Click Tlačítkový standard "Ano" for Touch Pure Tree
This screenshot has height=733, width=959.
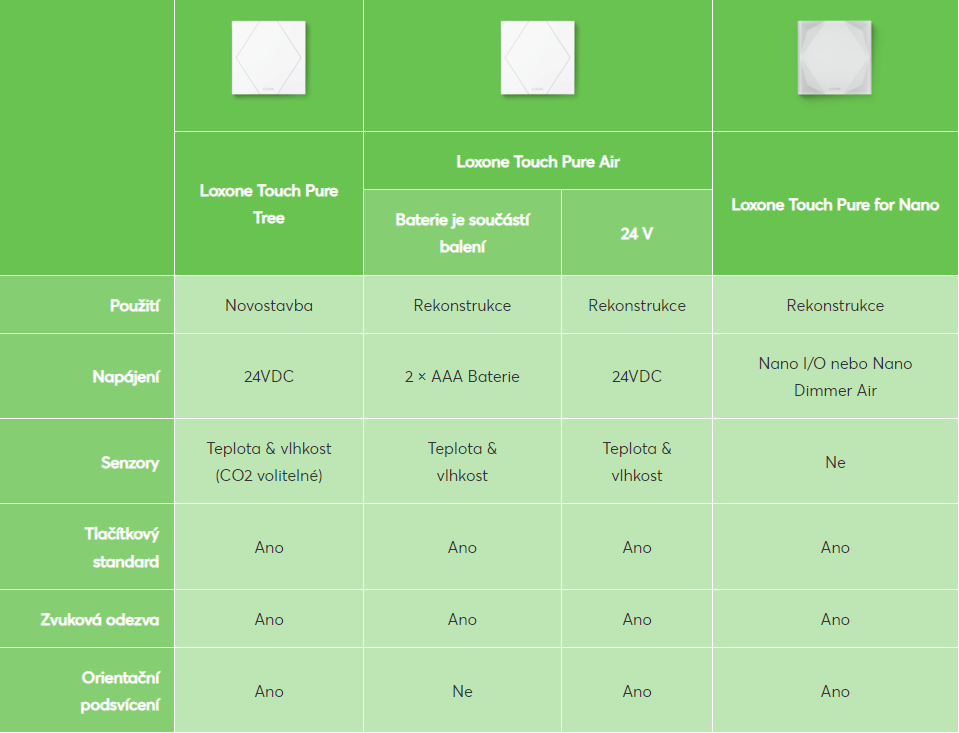[269, 547]
